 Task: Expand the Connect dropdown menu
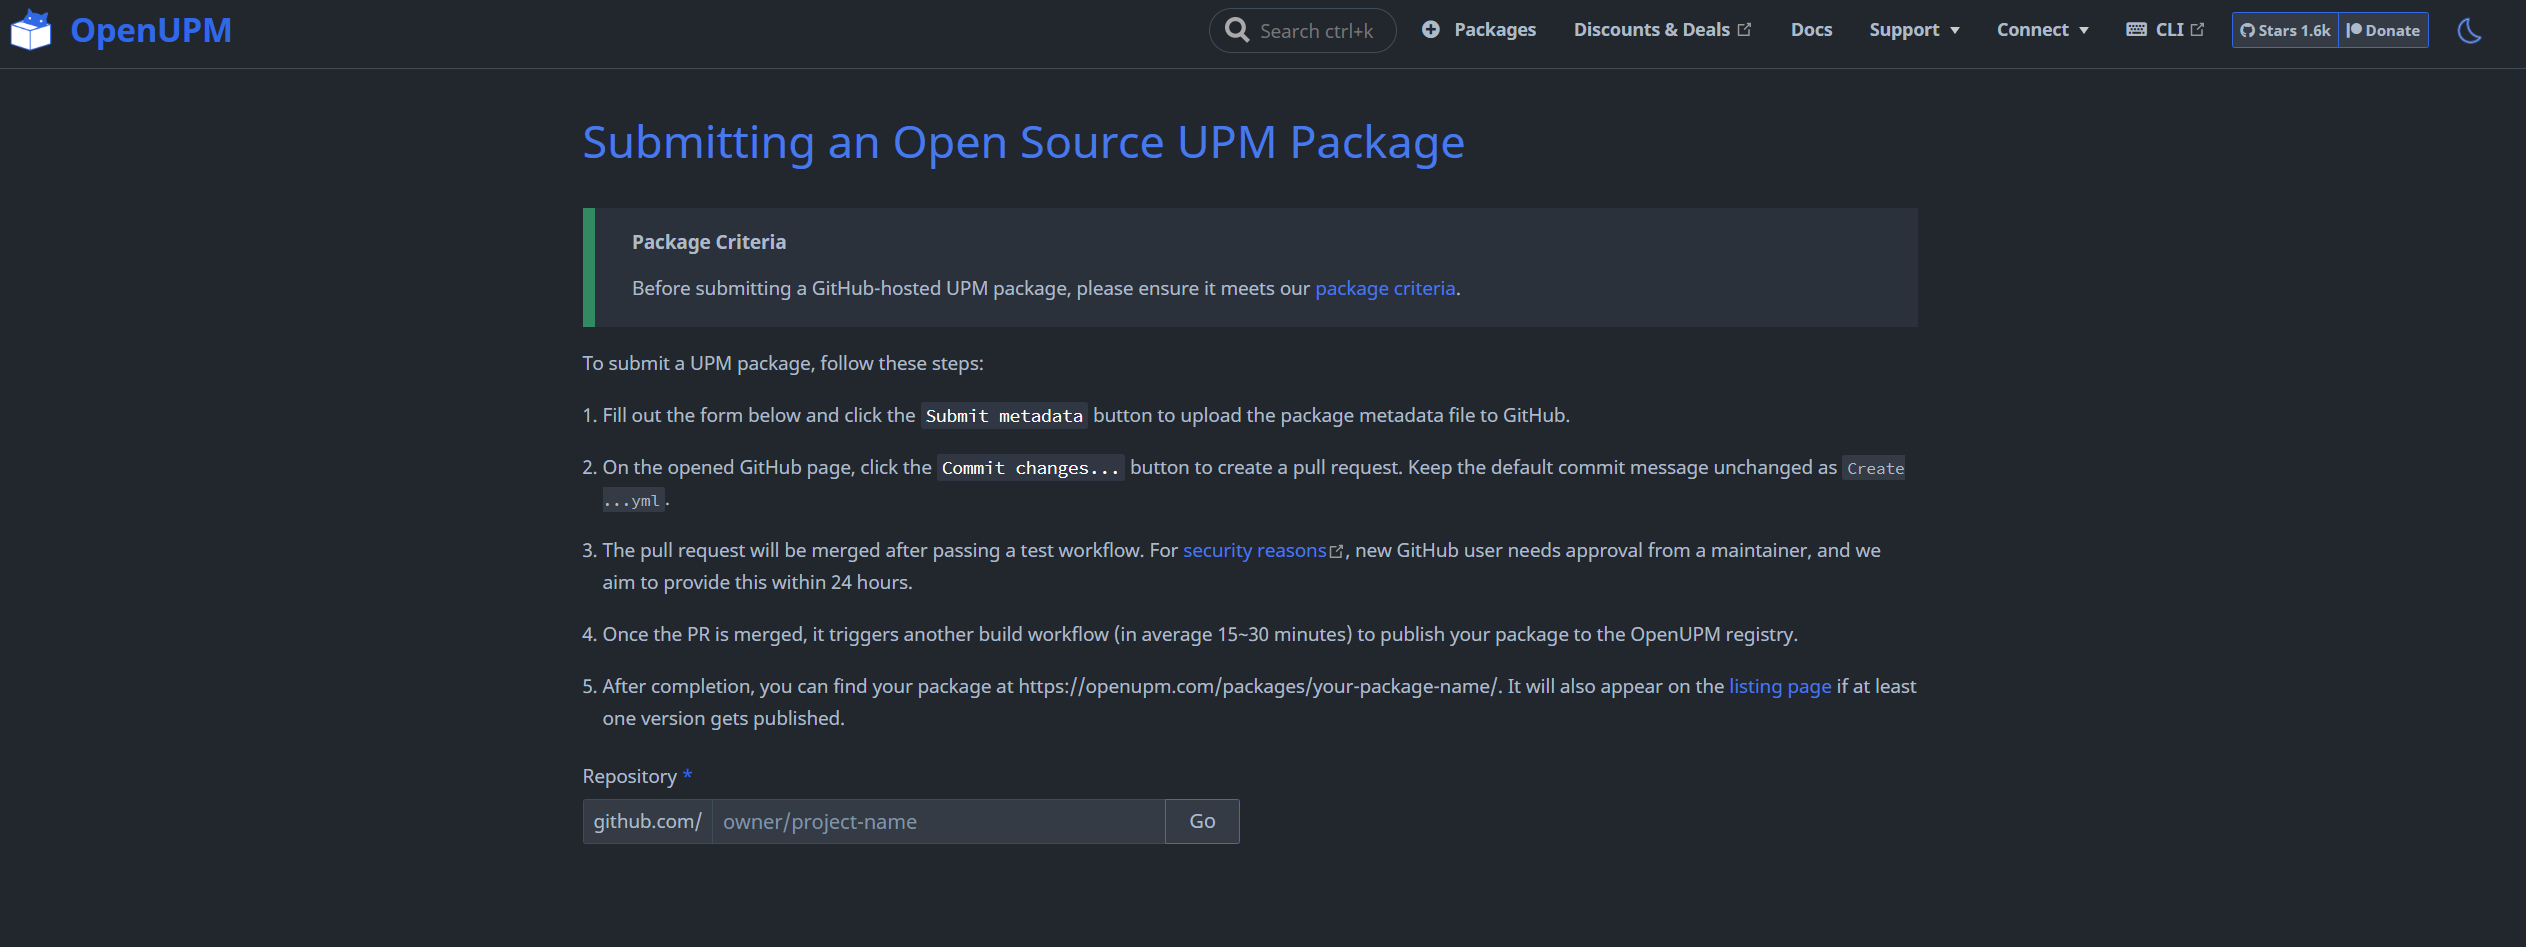point(2042,30)
